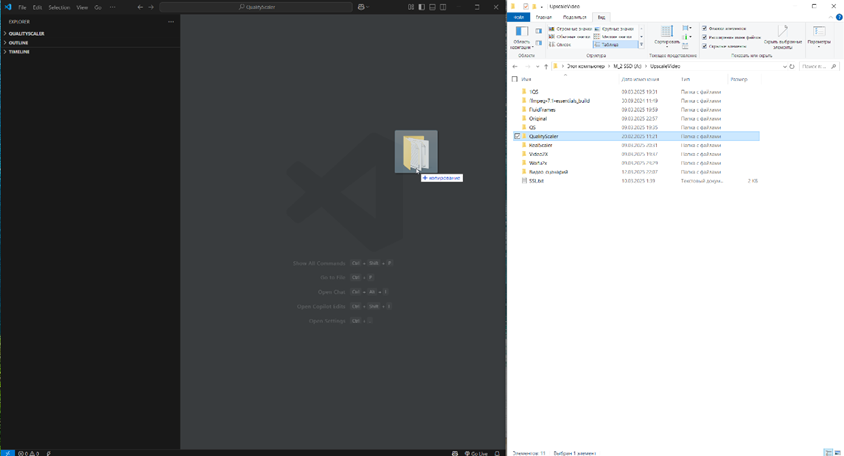Open the Параметры folder options button
Viewport: 844px width, 456px height.
click(x=819, y=36)
